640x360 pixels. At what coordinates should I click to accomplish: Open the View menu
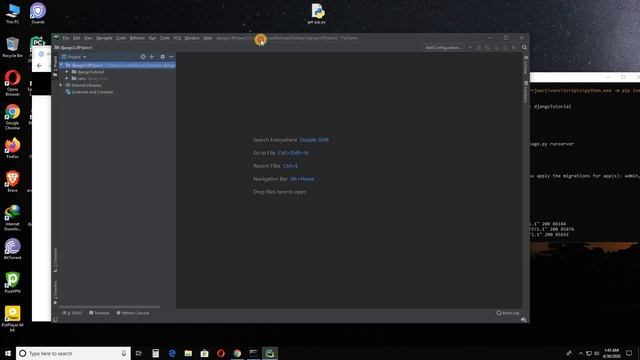[x=88, y=38]
